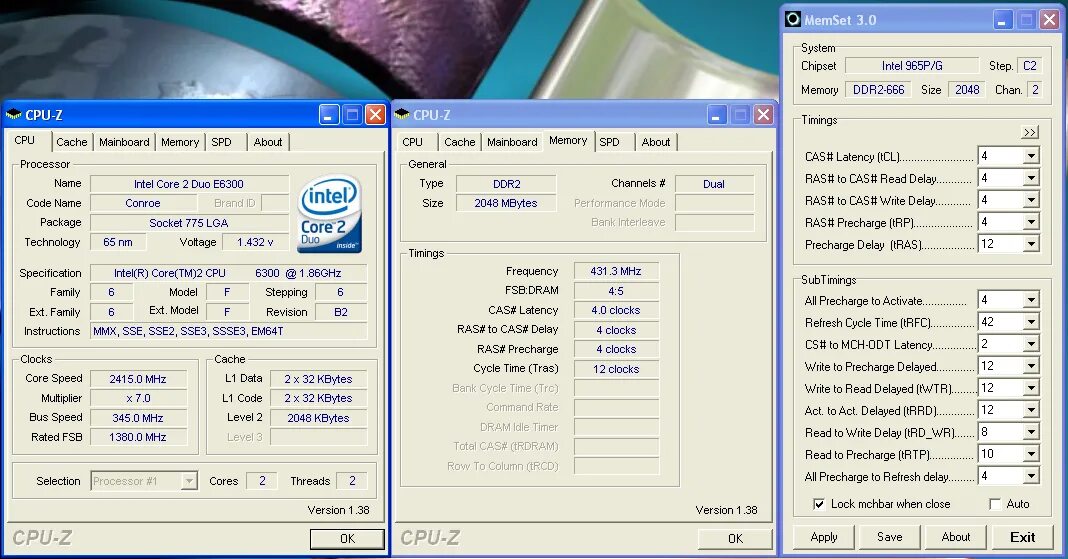Image resolution: width=1068 pixels, height=559 pixels.
Task: Click the Core Speed field 2415.0 MHz
Action: point(138,379)
